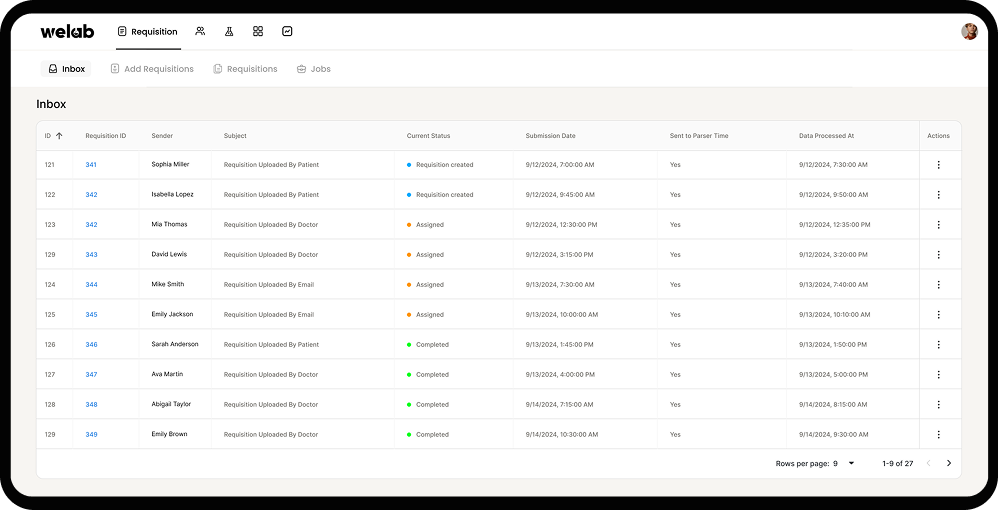998x510 pixels.
Task: Open requisition 341 link
Action: [x=91, y=165]
